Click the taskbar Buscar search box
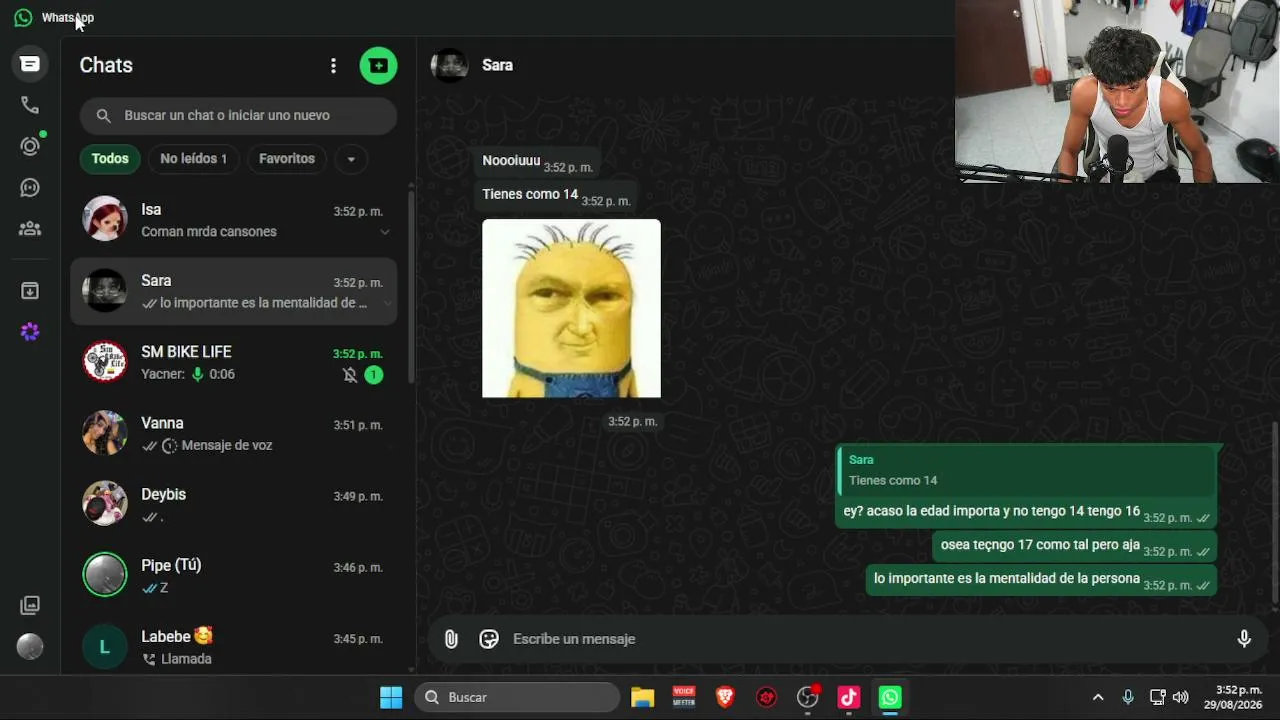The height and width of the screenshot is (720, 1280). (x=517, y=697)
